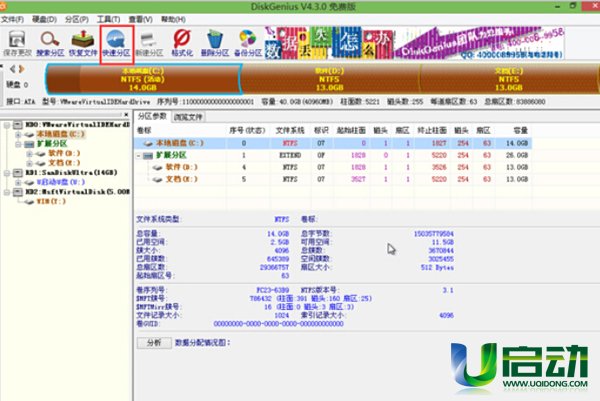Expand the 本地磁盘(C:) tree node

[x=18, y=135]
